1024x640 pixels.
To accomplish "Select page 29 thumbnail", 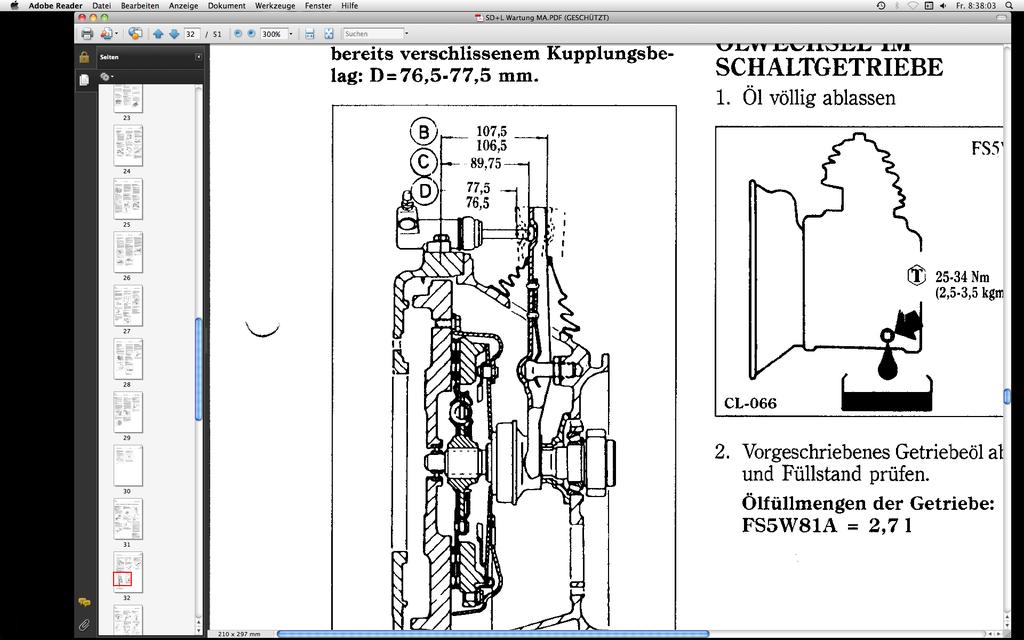I will tap(128, 412).
